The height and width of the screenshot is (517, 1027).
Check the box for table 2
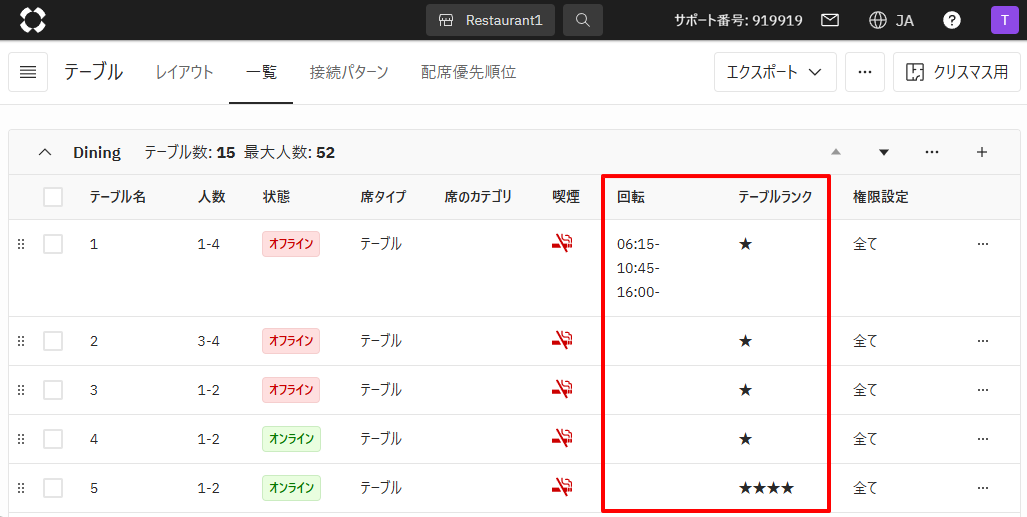(53, 341)
